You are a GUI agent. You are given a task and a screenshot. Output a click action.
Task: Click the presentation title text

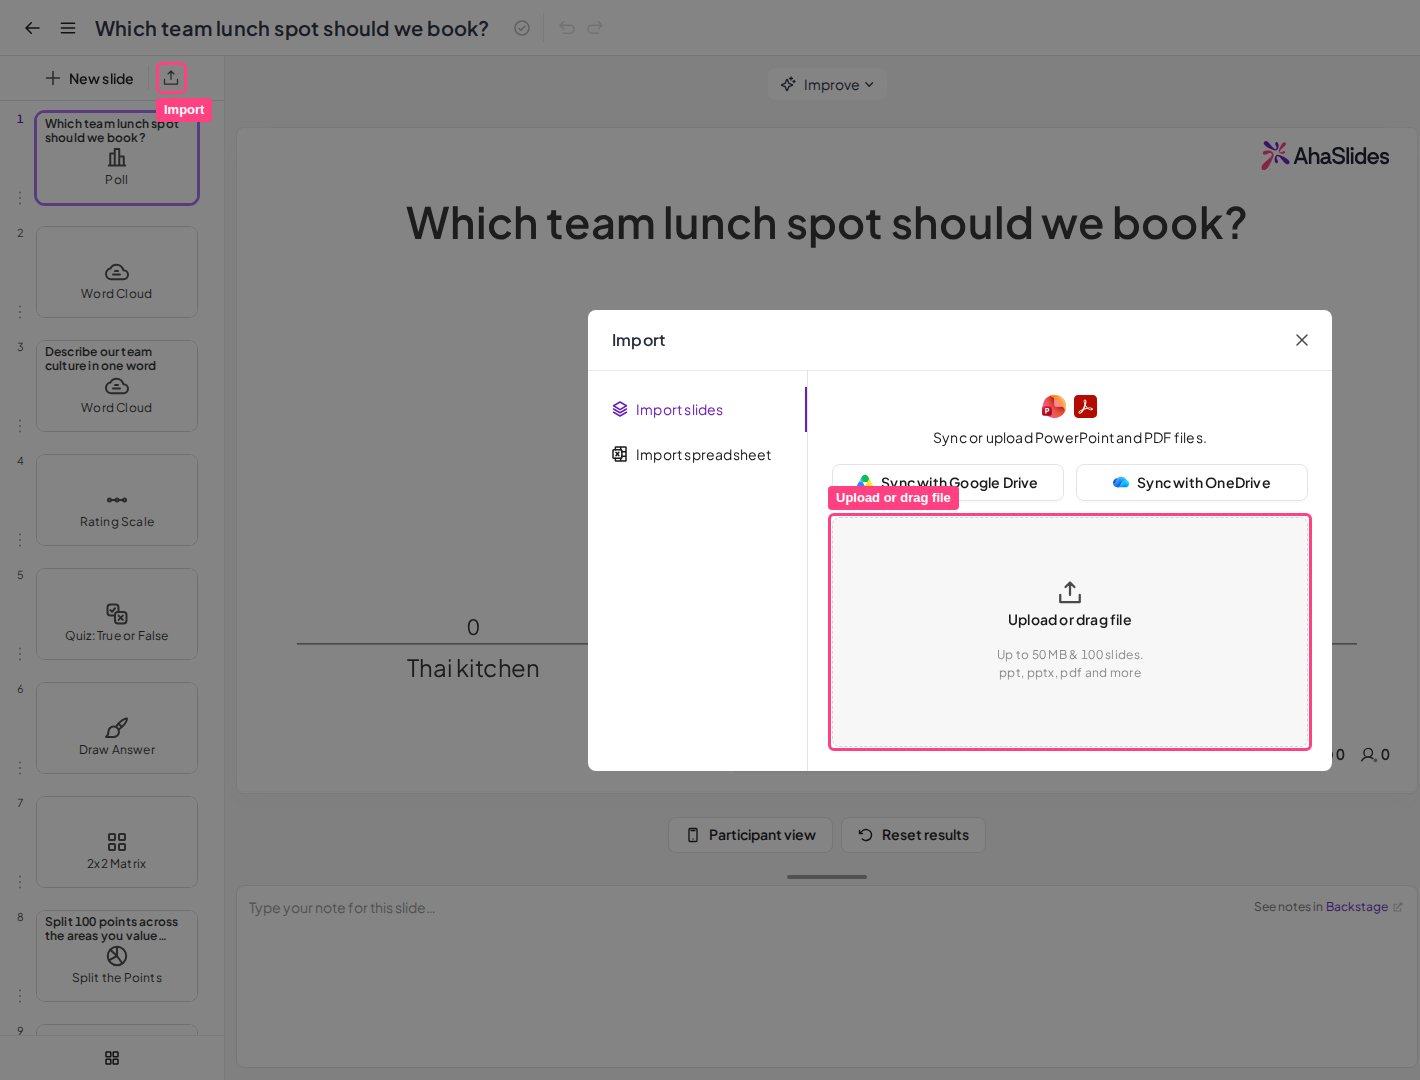tap(292, 28)
